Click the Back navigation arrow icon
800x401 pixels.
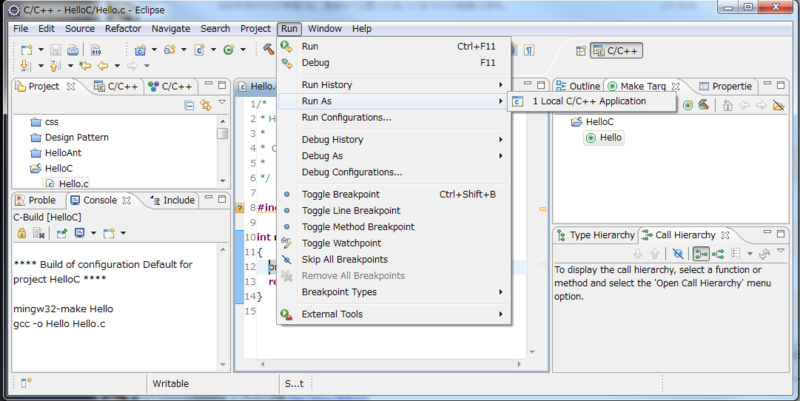(103, 65)
